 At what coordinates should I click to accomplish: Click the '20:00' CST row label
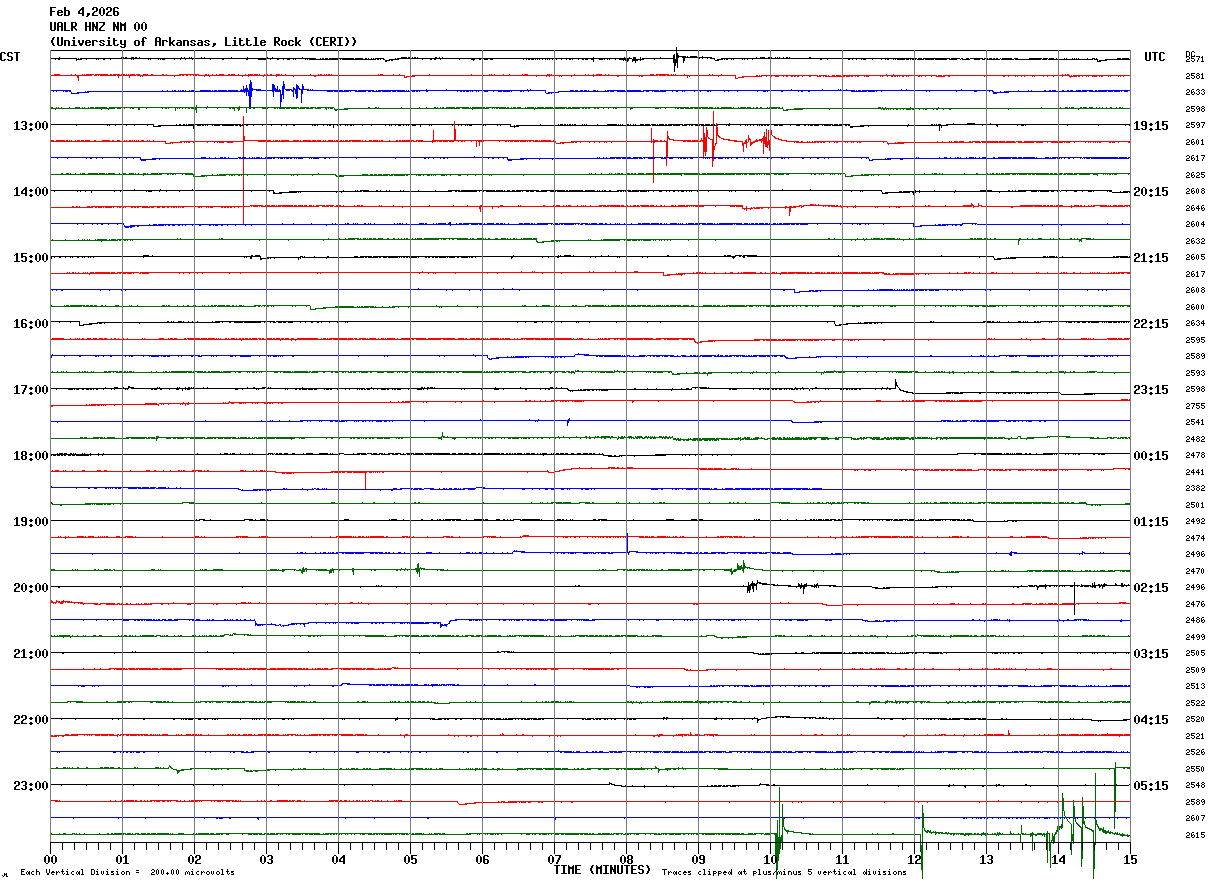[30, 588]
